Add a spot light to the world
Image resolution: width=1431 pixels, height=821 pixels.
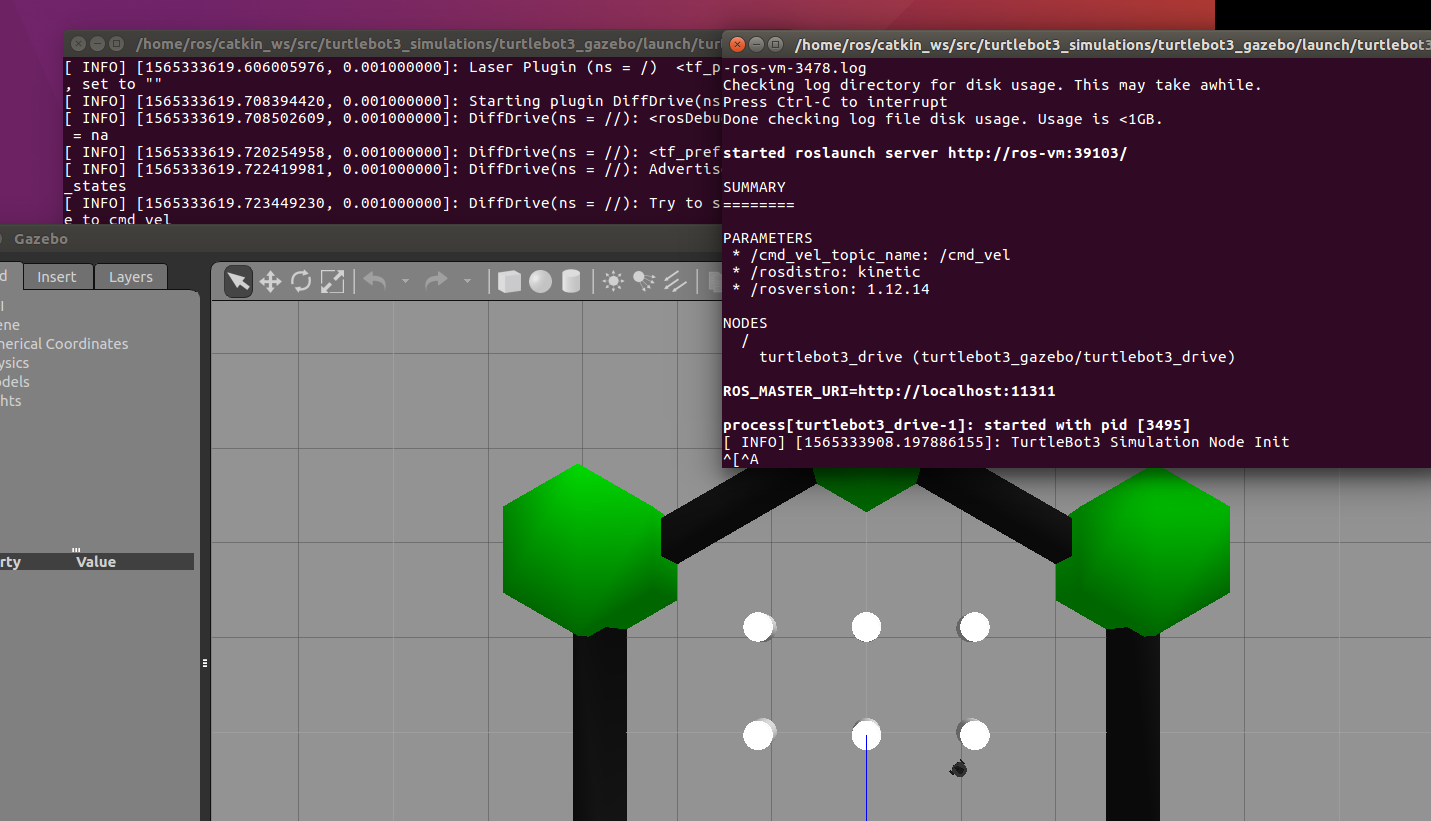(x=645, y=281)
